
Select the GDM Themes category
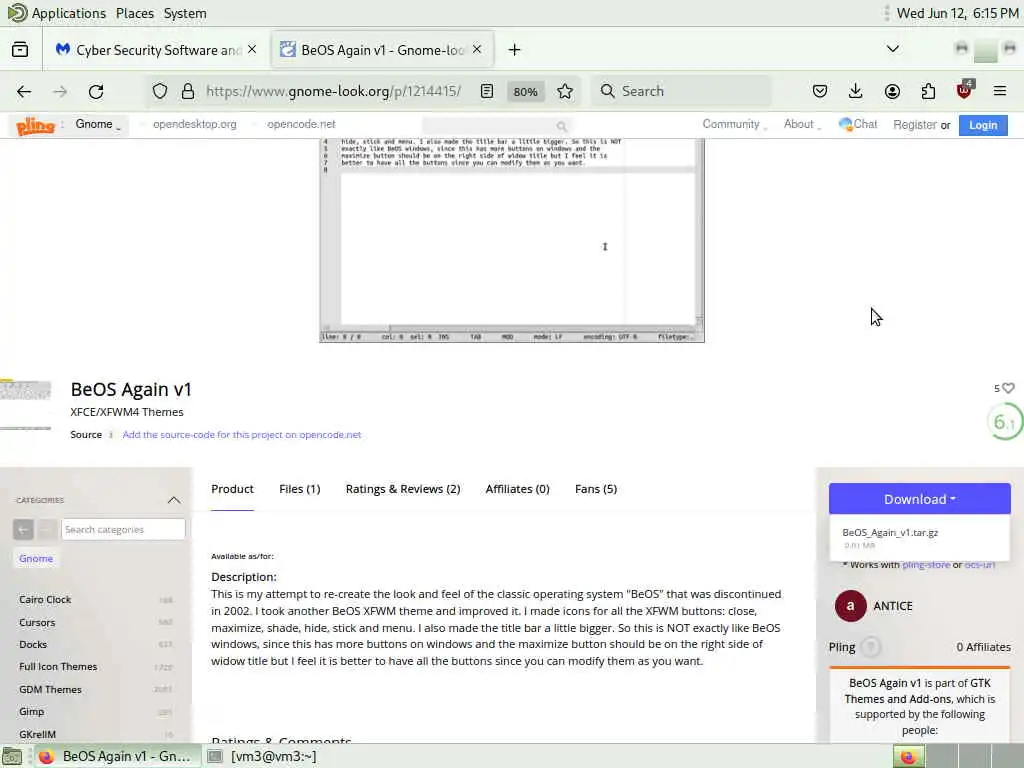pyautogui.click(x=50, y=690)
